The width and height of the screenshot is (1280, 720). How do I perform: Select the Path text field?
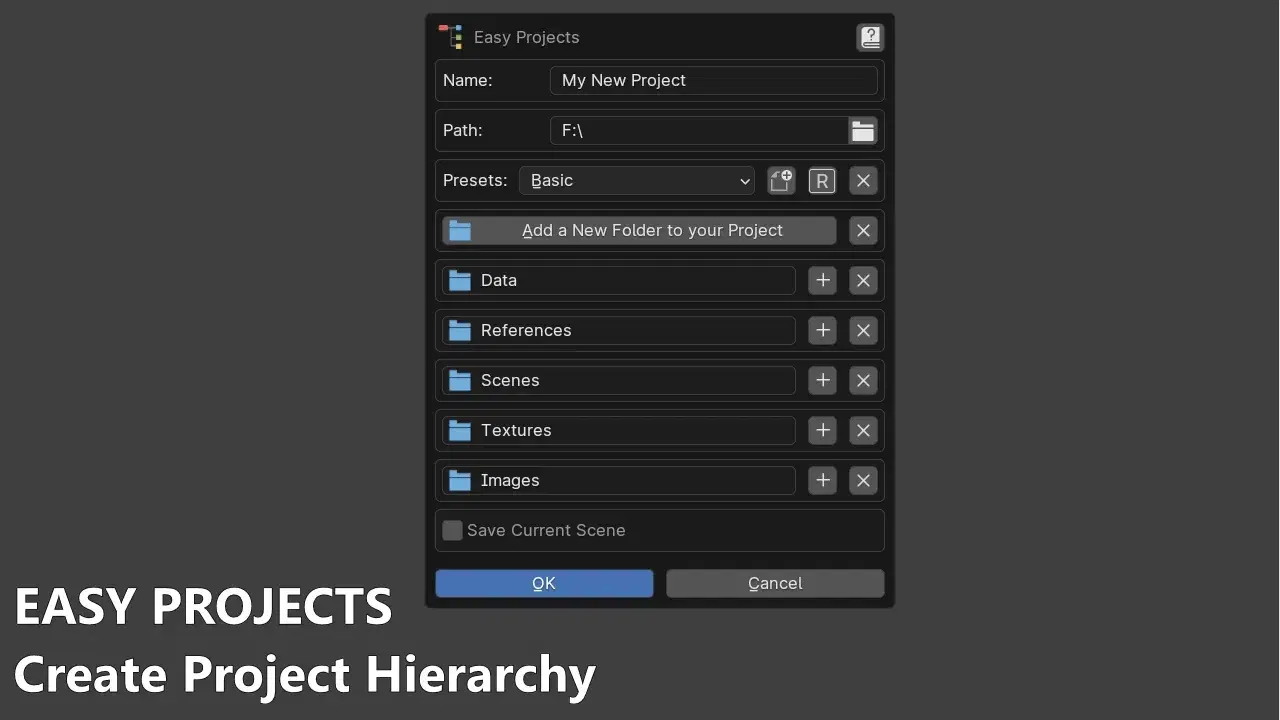698,130
